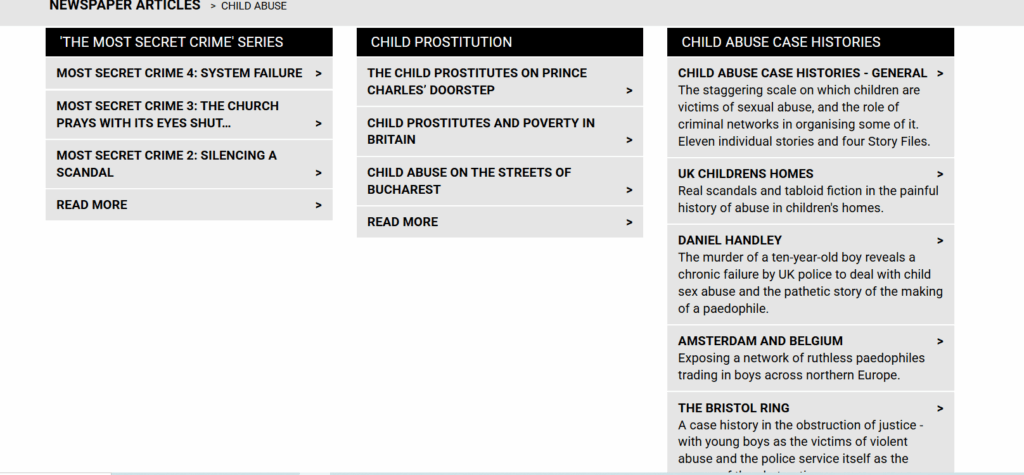
Task: Open The Bristol Ring case history
Action: click(733, 408)
